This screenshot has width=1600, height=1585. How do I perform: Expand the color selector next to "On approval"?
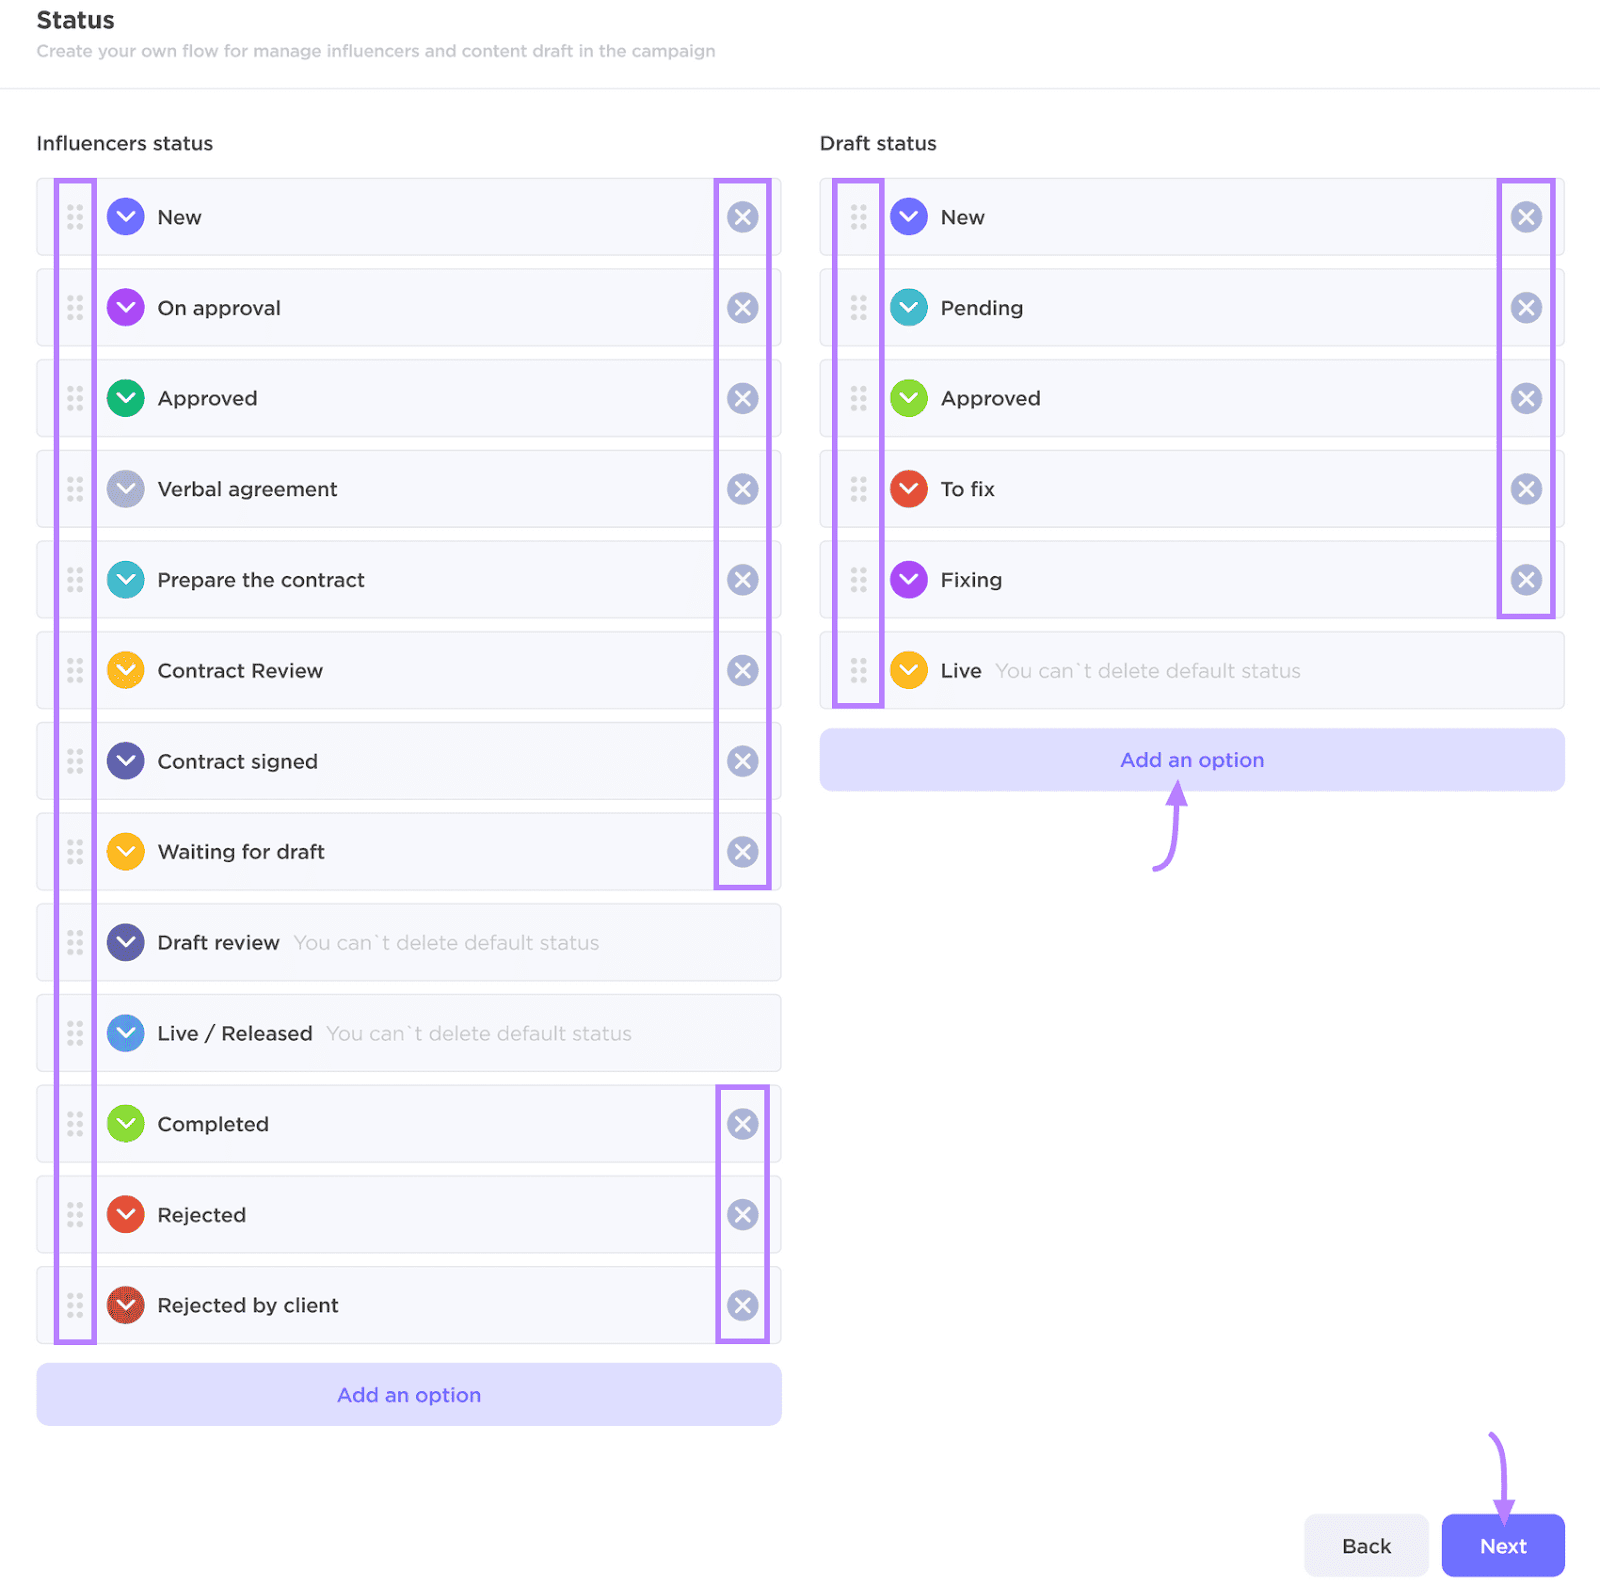[x=125, y=307]
